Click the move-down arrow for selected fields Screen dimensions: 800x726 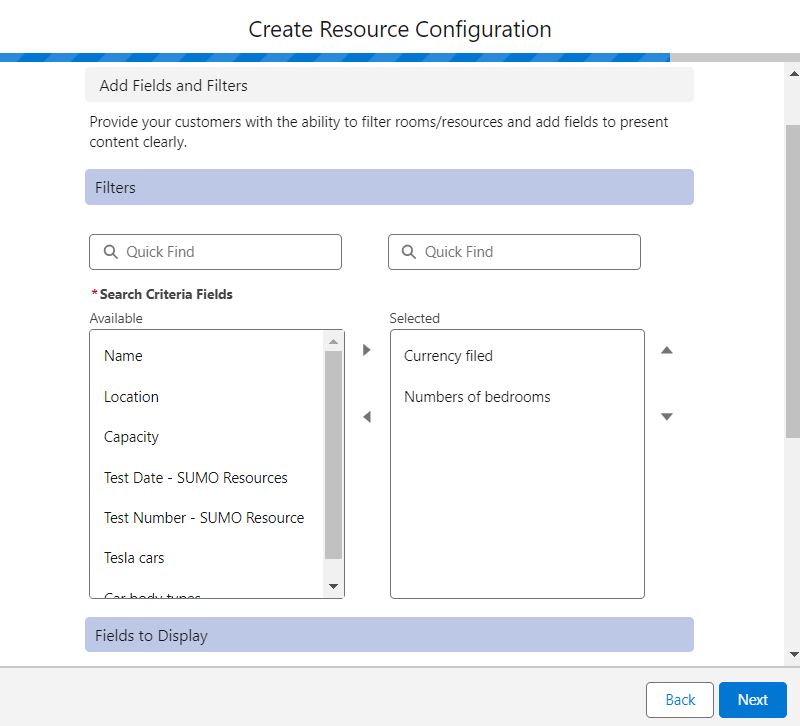[x=667, y=417]
